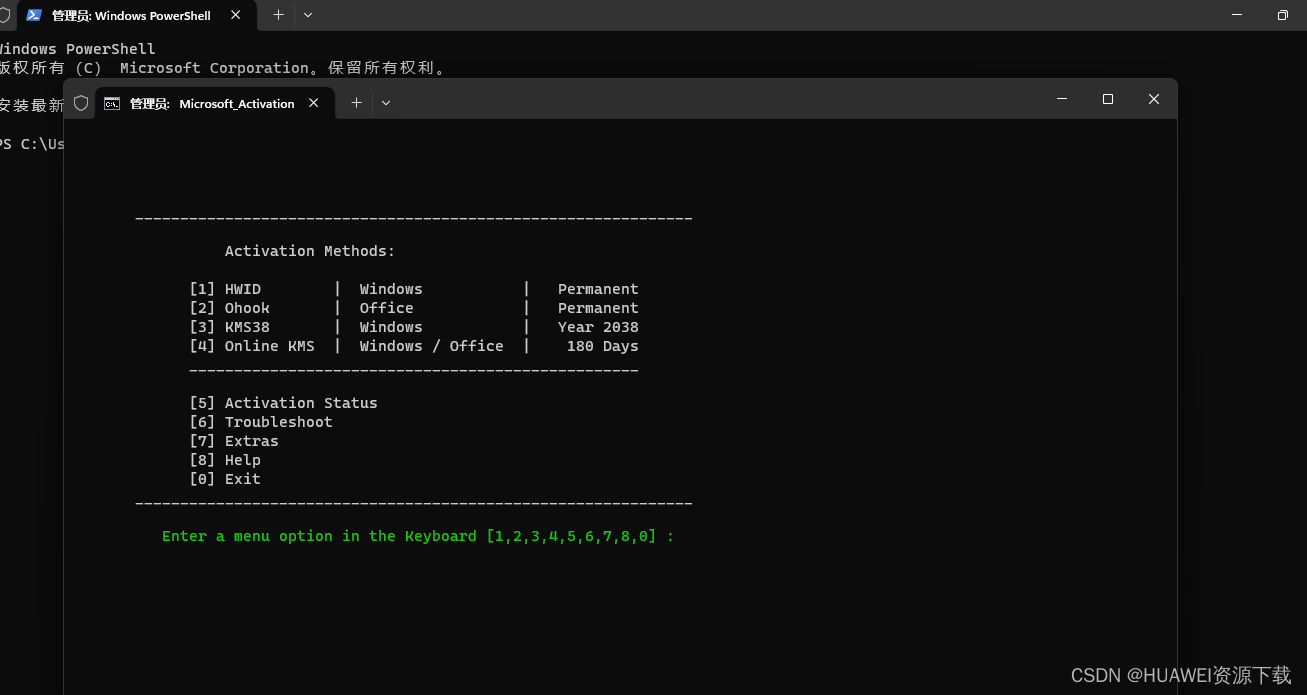Expand the tab dropdown in Microsoft_Activation window
This screenshot has width=1307, height=695.
[386, 102]
